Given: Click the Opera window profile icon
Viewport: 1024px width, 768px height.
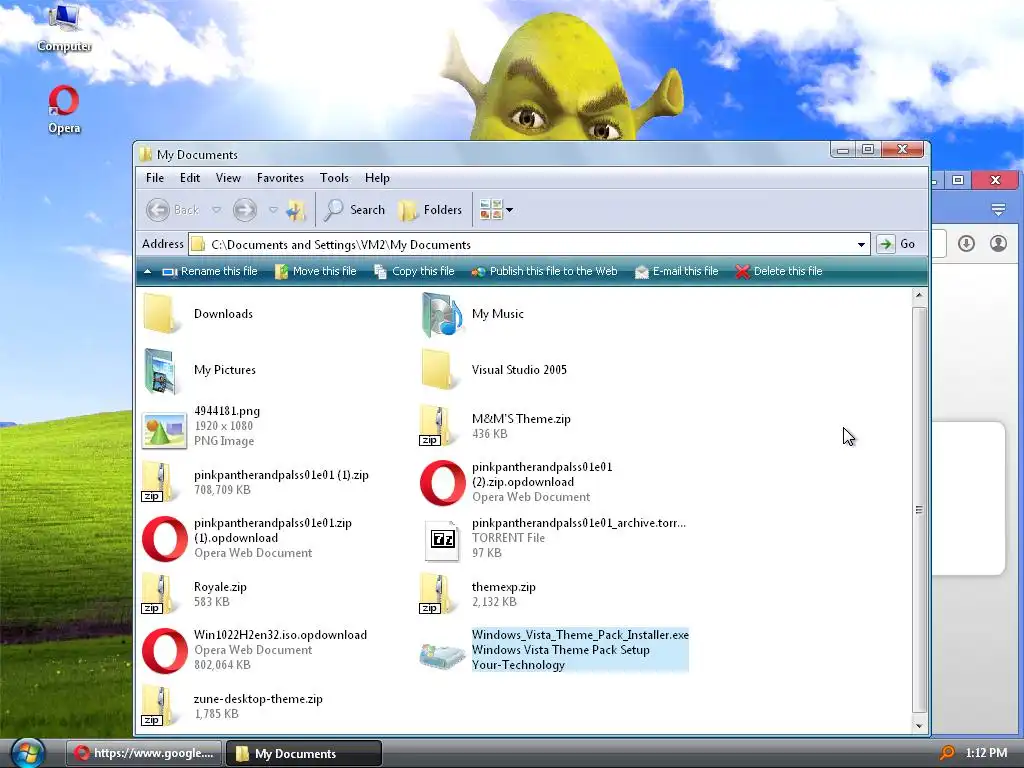Looking at the screenshot, I should [998, 244].
